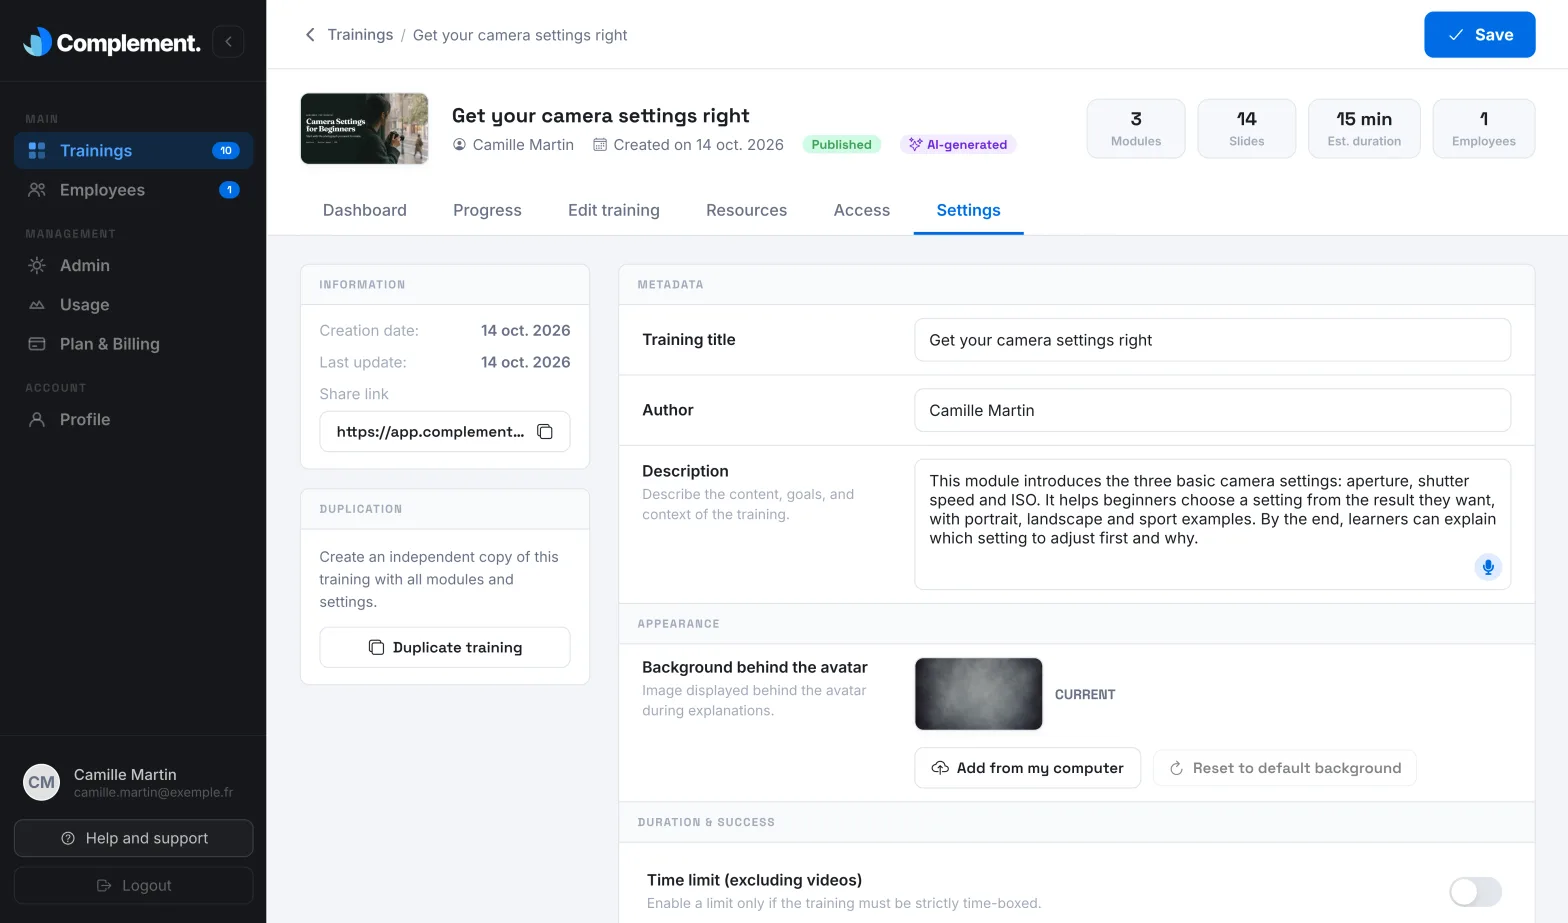
Task: Click the camille.martin@exemple.fr email text
Action: 153,793
